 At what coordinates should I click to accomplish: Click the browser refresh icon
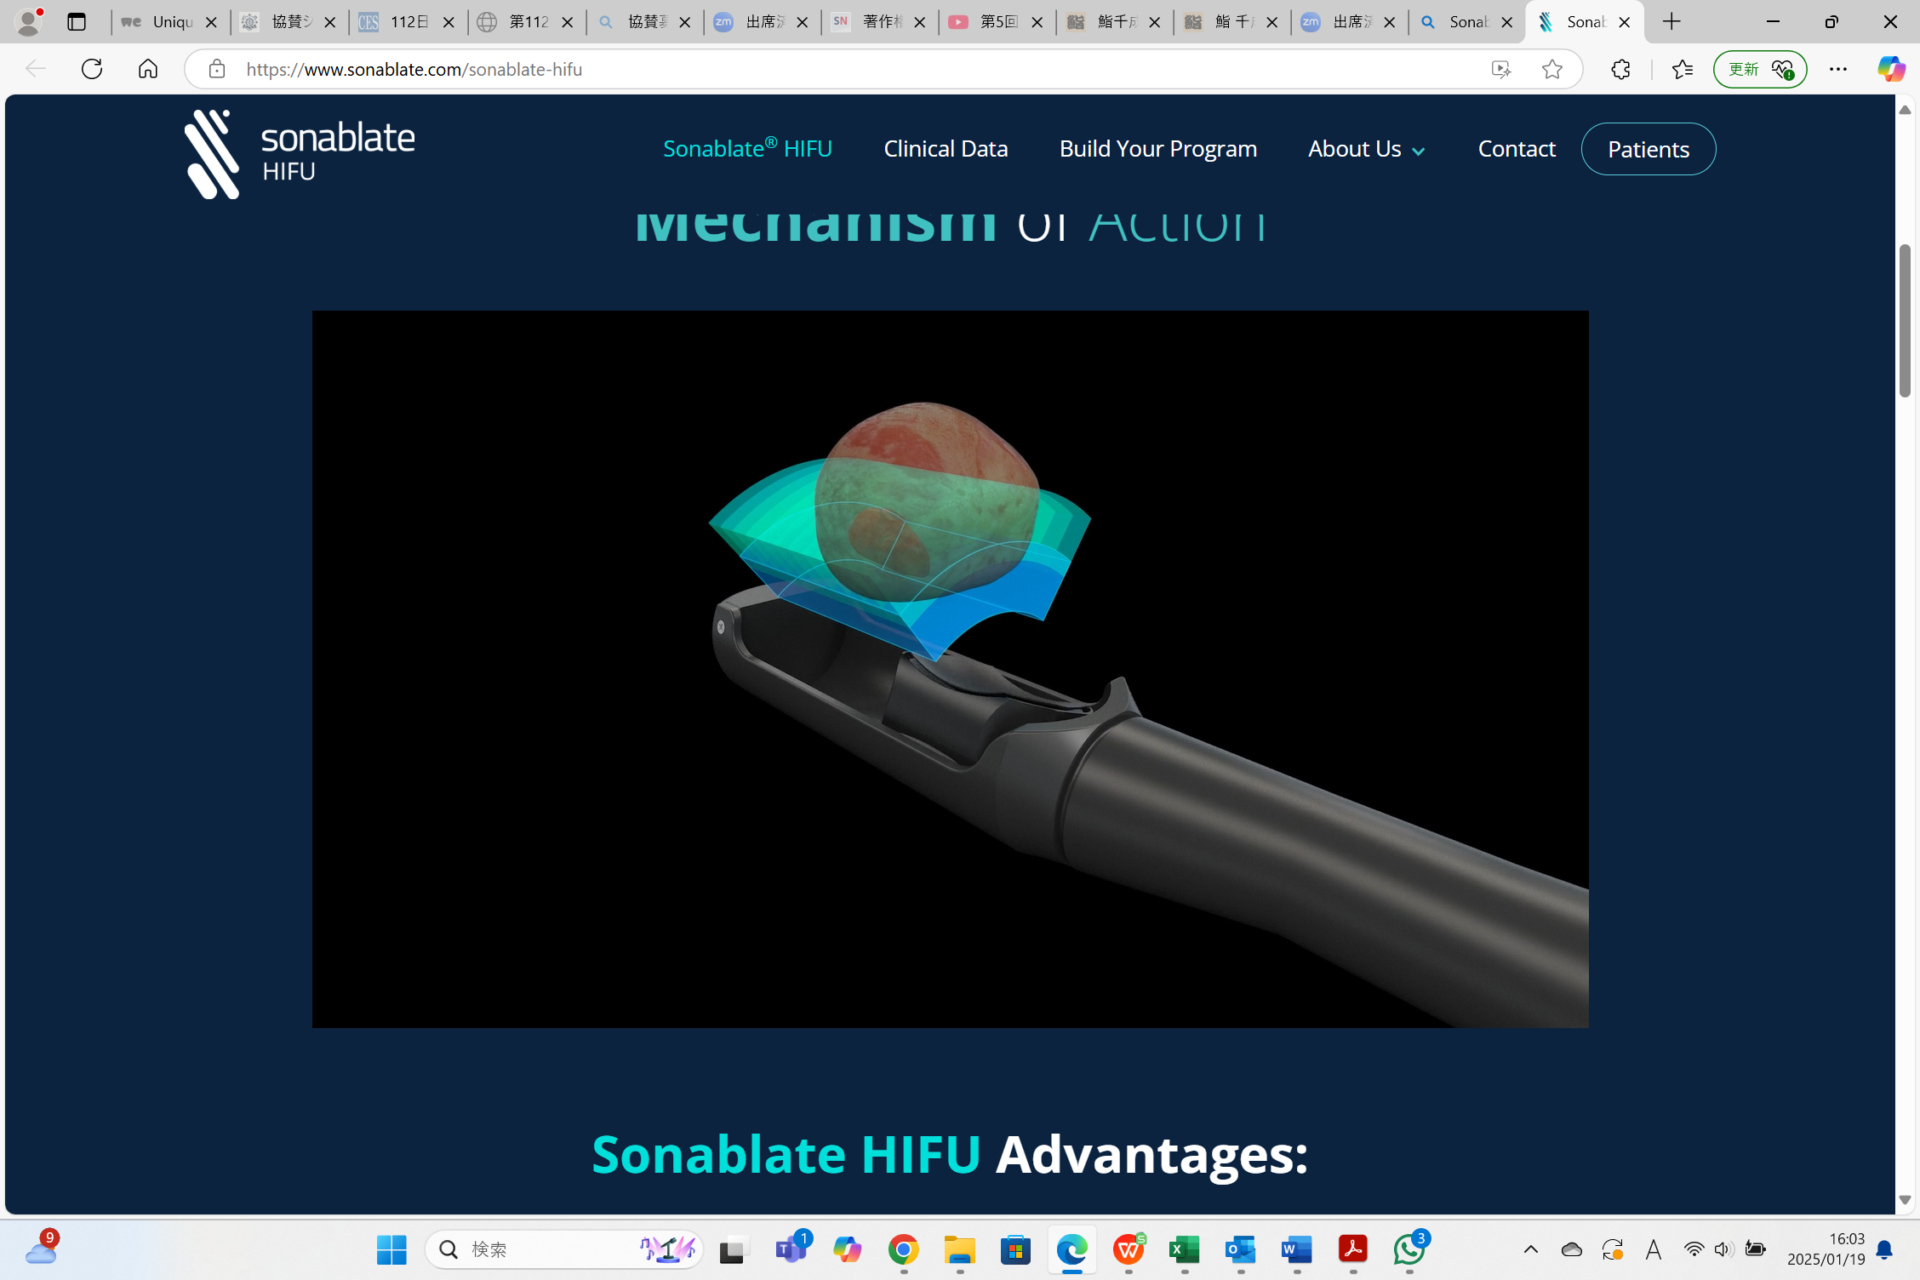click(x=92, y=69)
